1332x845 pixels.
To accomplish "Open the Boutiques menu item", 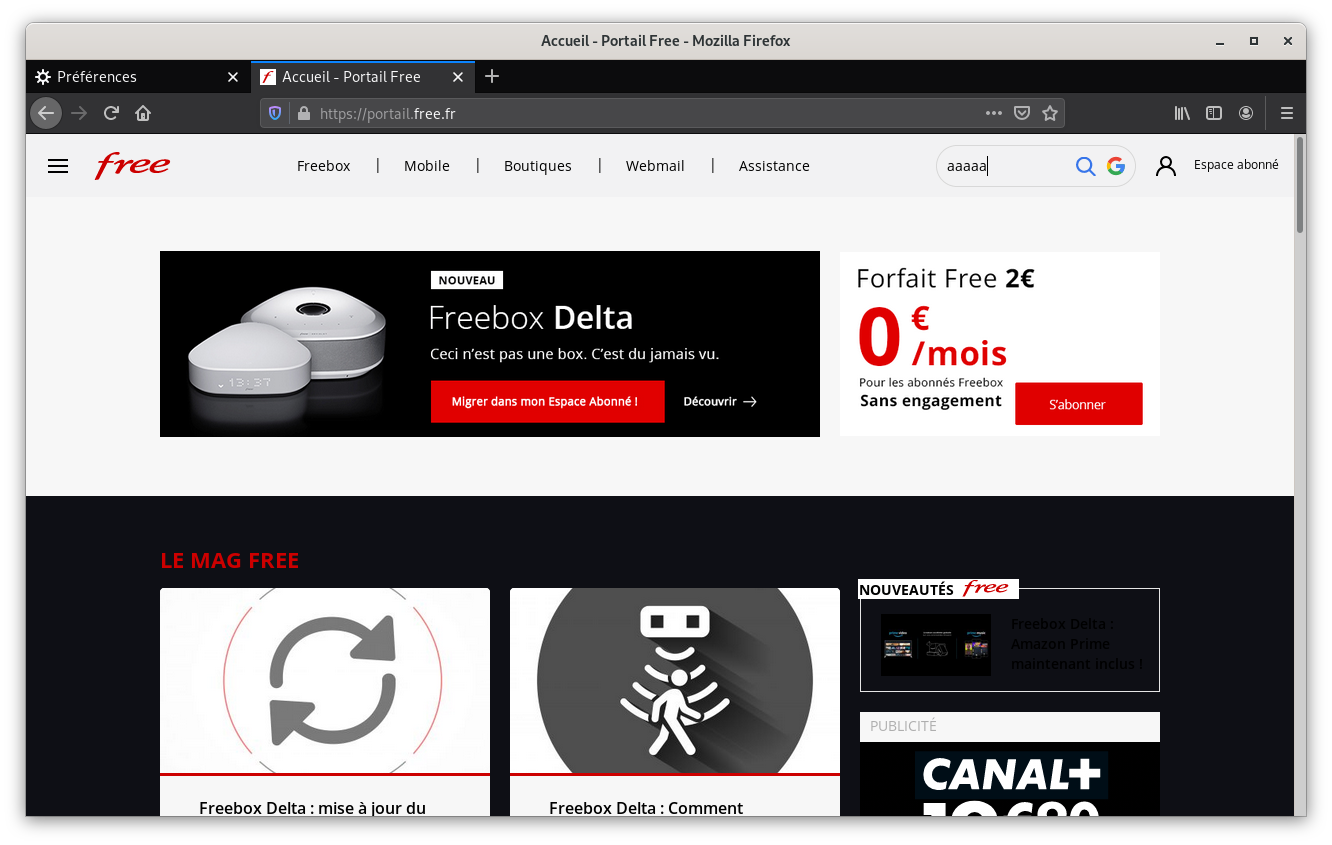I will tap(538, 166).
